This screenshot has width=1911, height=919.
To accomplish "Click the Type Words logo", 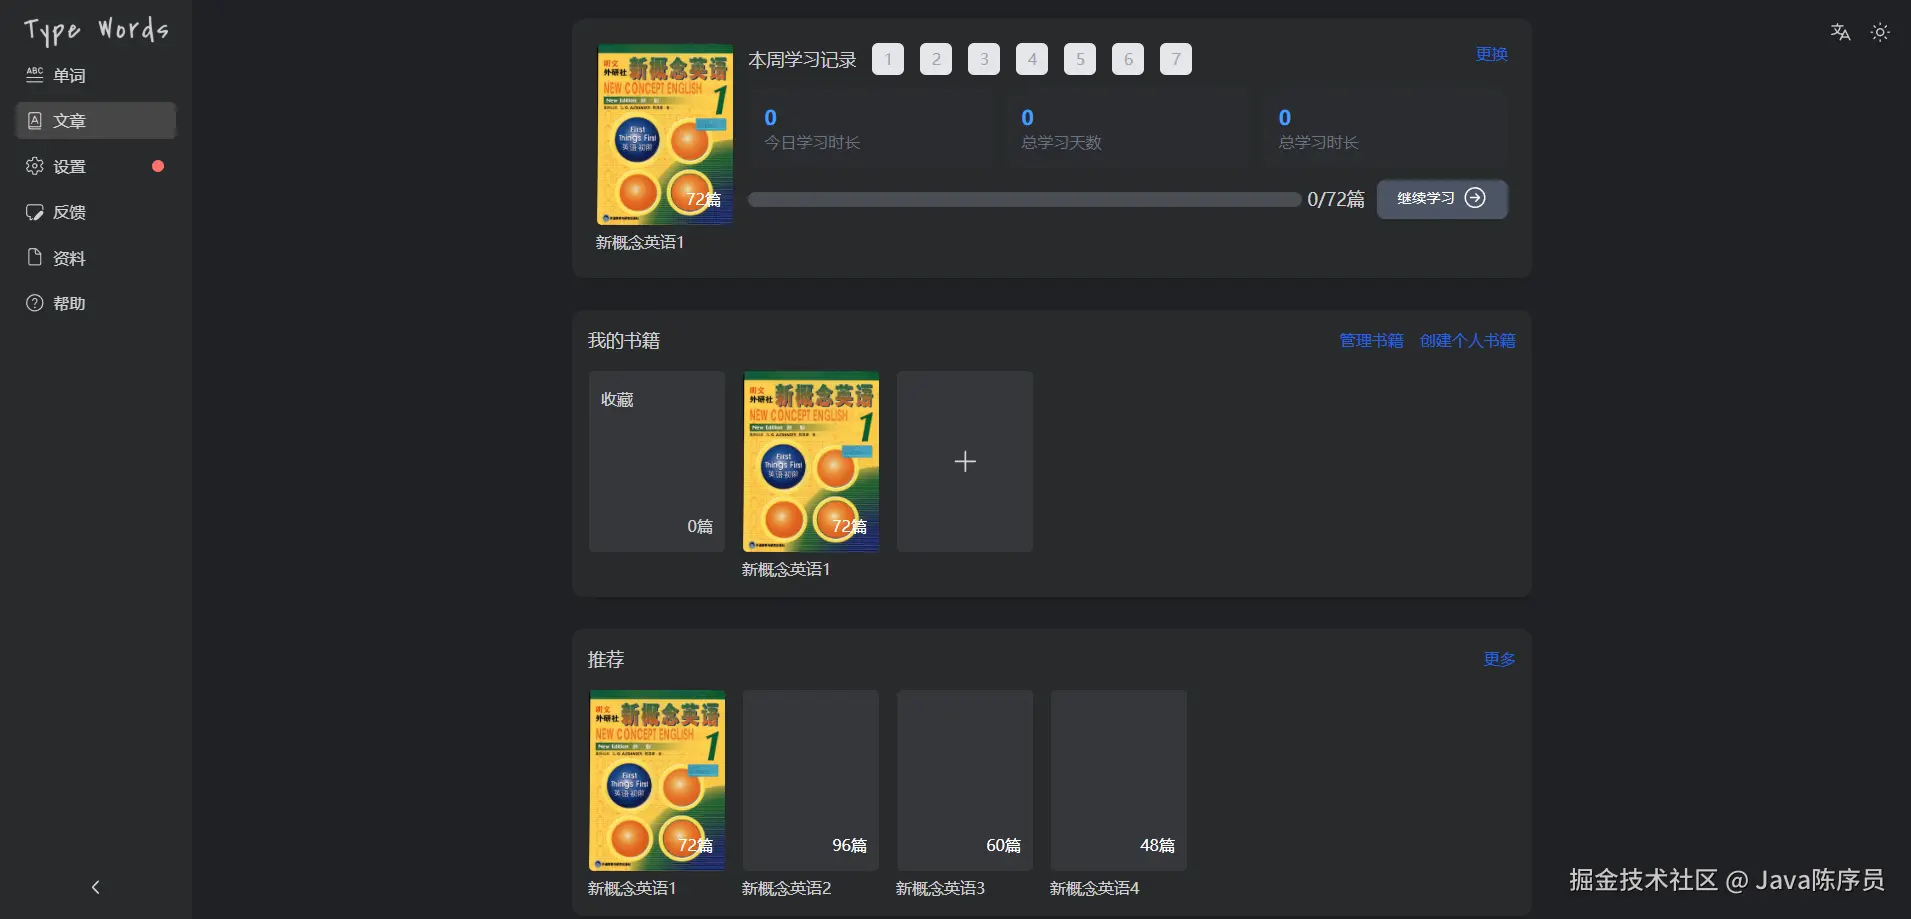I will pyautogui.click(x=96, y=31).
